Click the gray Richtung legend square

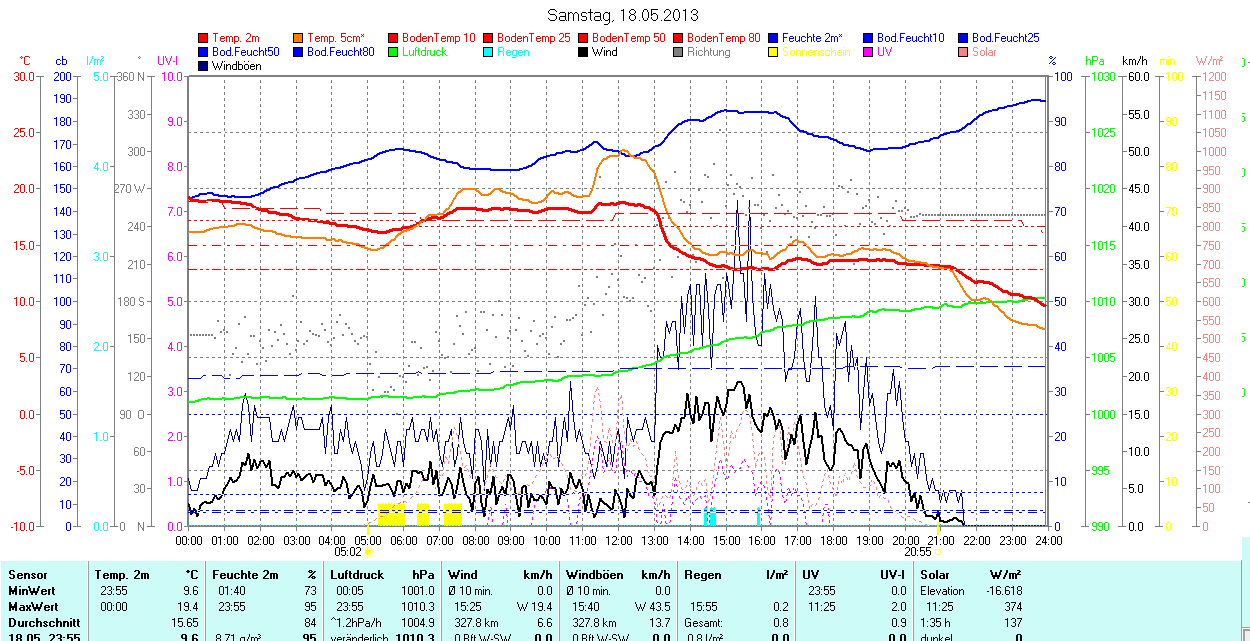(679, 52)
